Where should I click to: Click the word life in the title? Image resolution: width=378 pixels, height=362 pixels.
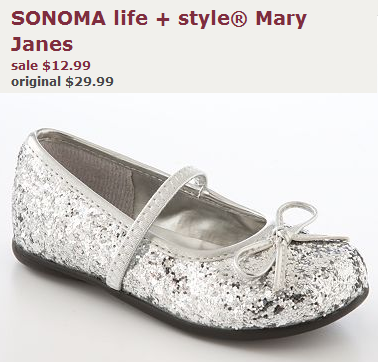(130, 19)
